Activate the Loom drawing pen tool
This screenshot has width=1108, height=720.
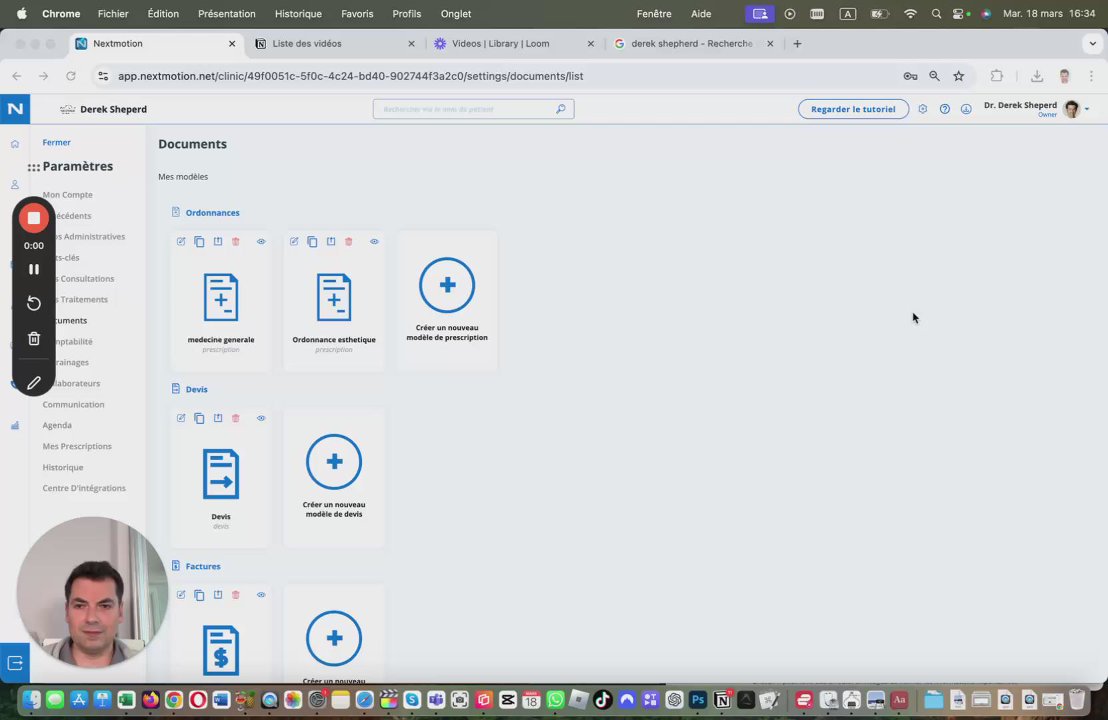33,383
